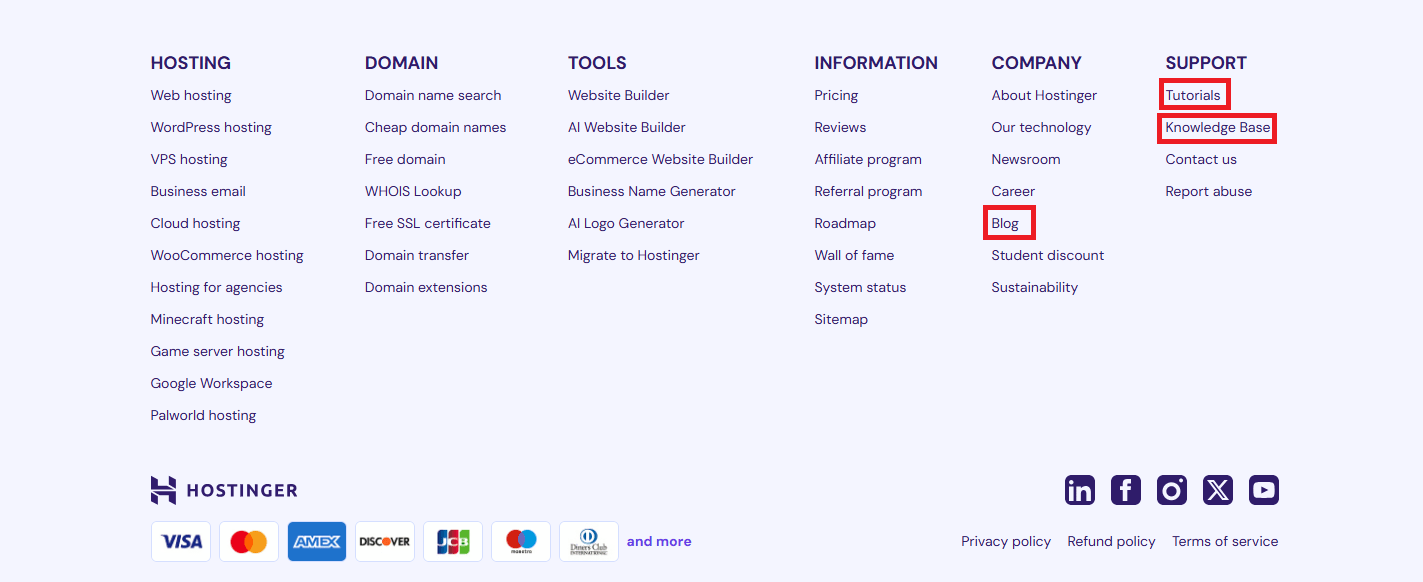This screenshot has width=1423, height=582.
Task: Visit Minecraft hosting page
Action: coord(208,319)
